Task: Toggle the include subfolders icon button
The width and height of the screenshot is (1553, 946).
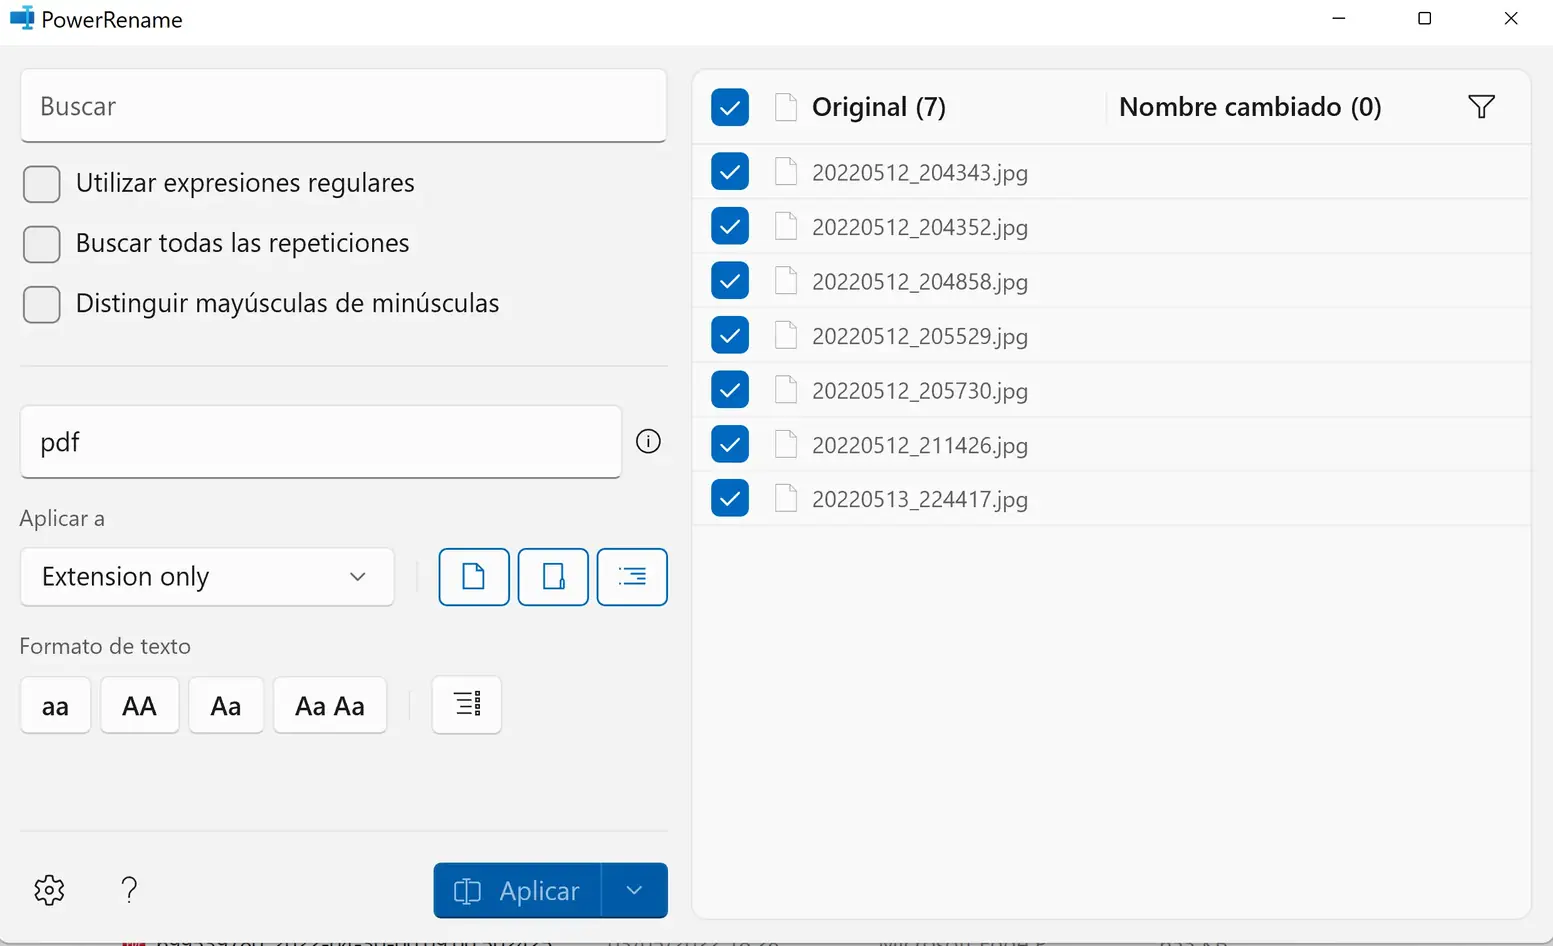Action: point(632,577)
